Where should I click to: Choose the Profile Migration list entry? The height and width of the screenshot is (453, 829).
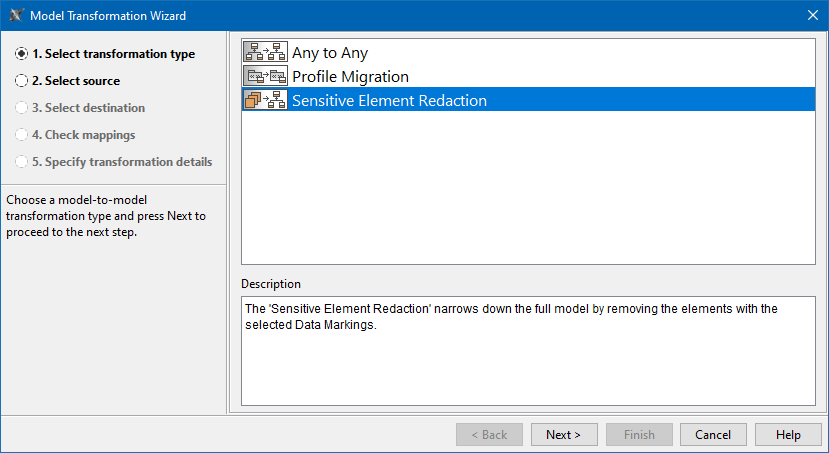pos(350,76)
